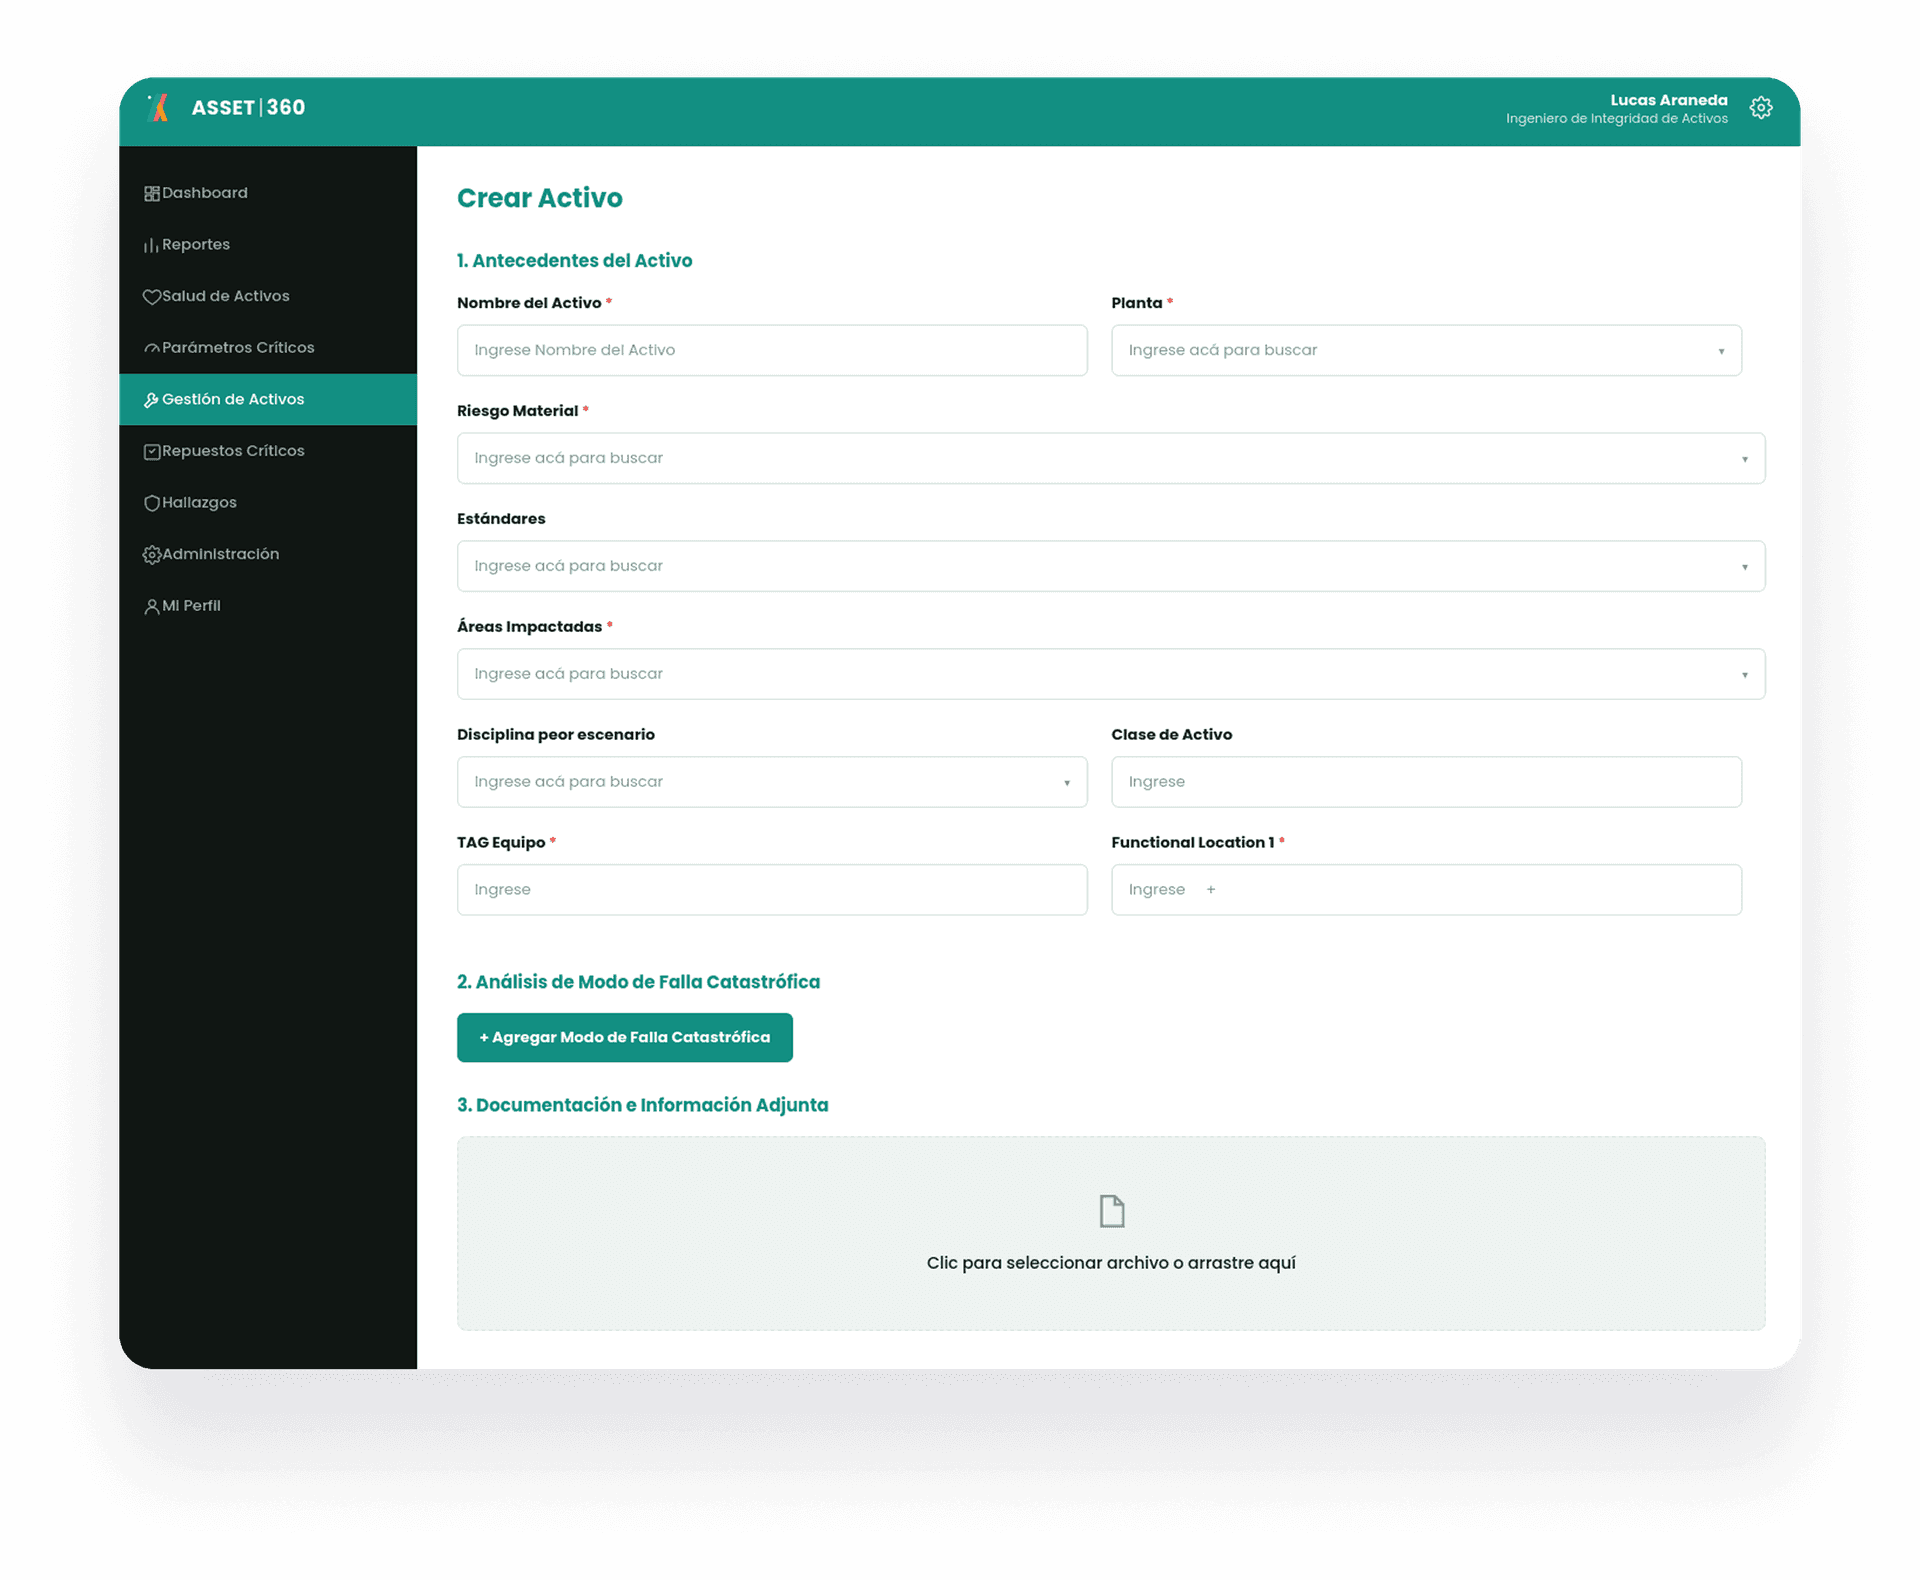Click the TAG Equipo input field
This screenshot has width=1920, height=1580.
[x=772, y=890]
